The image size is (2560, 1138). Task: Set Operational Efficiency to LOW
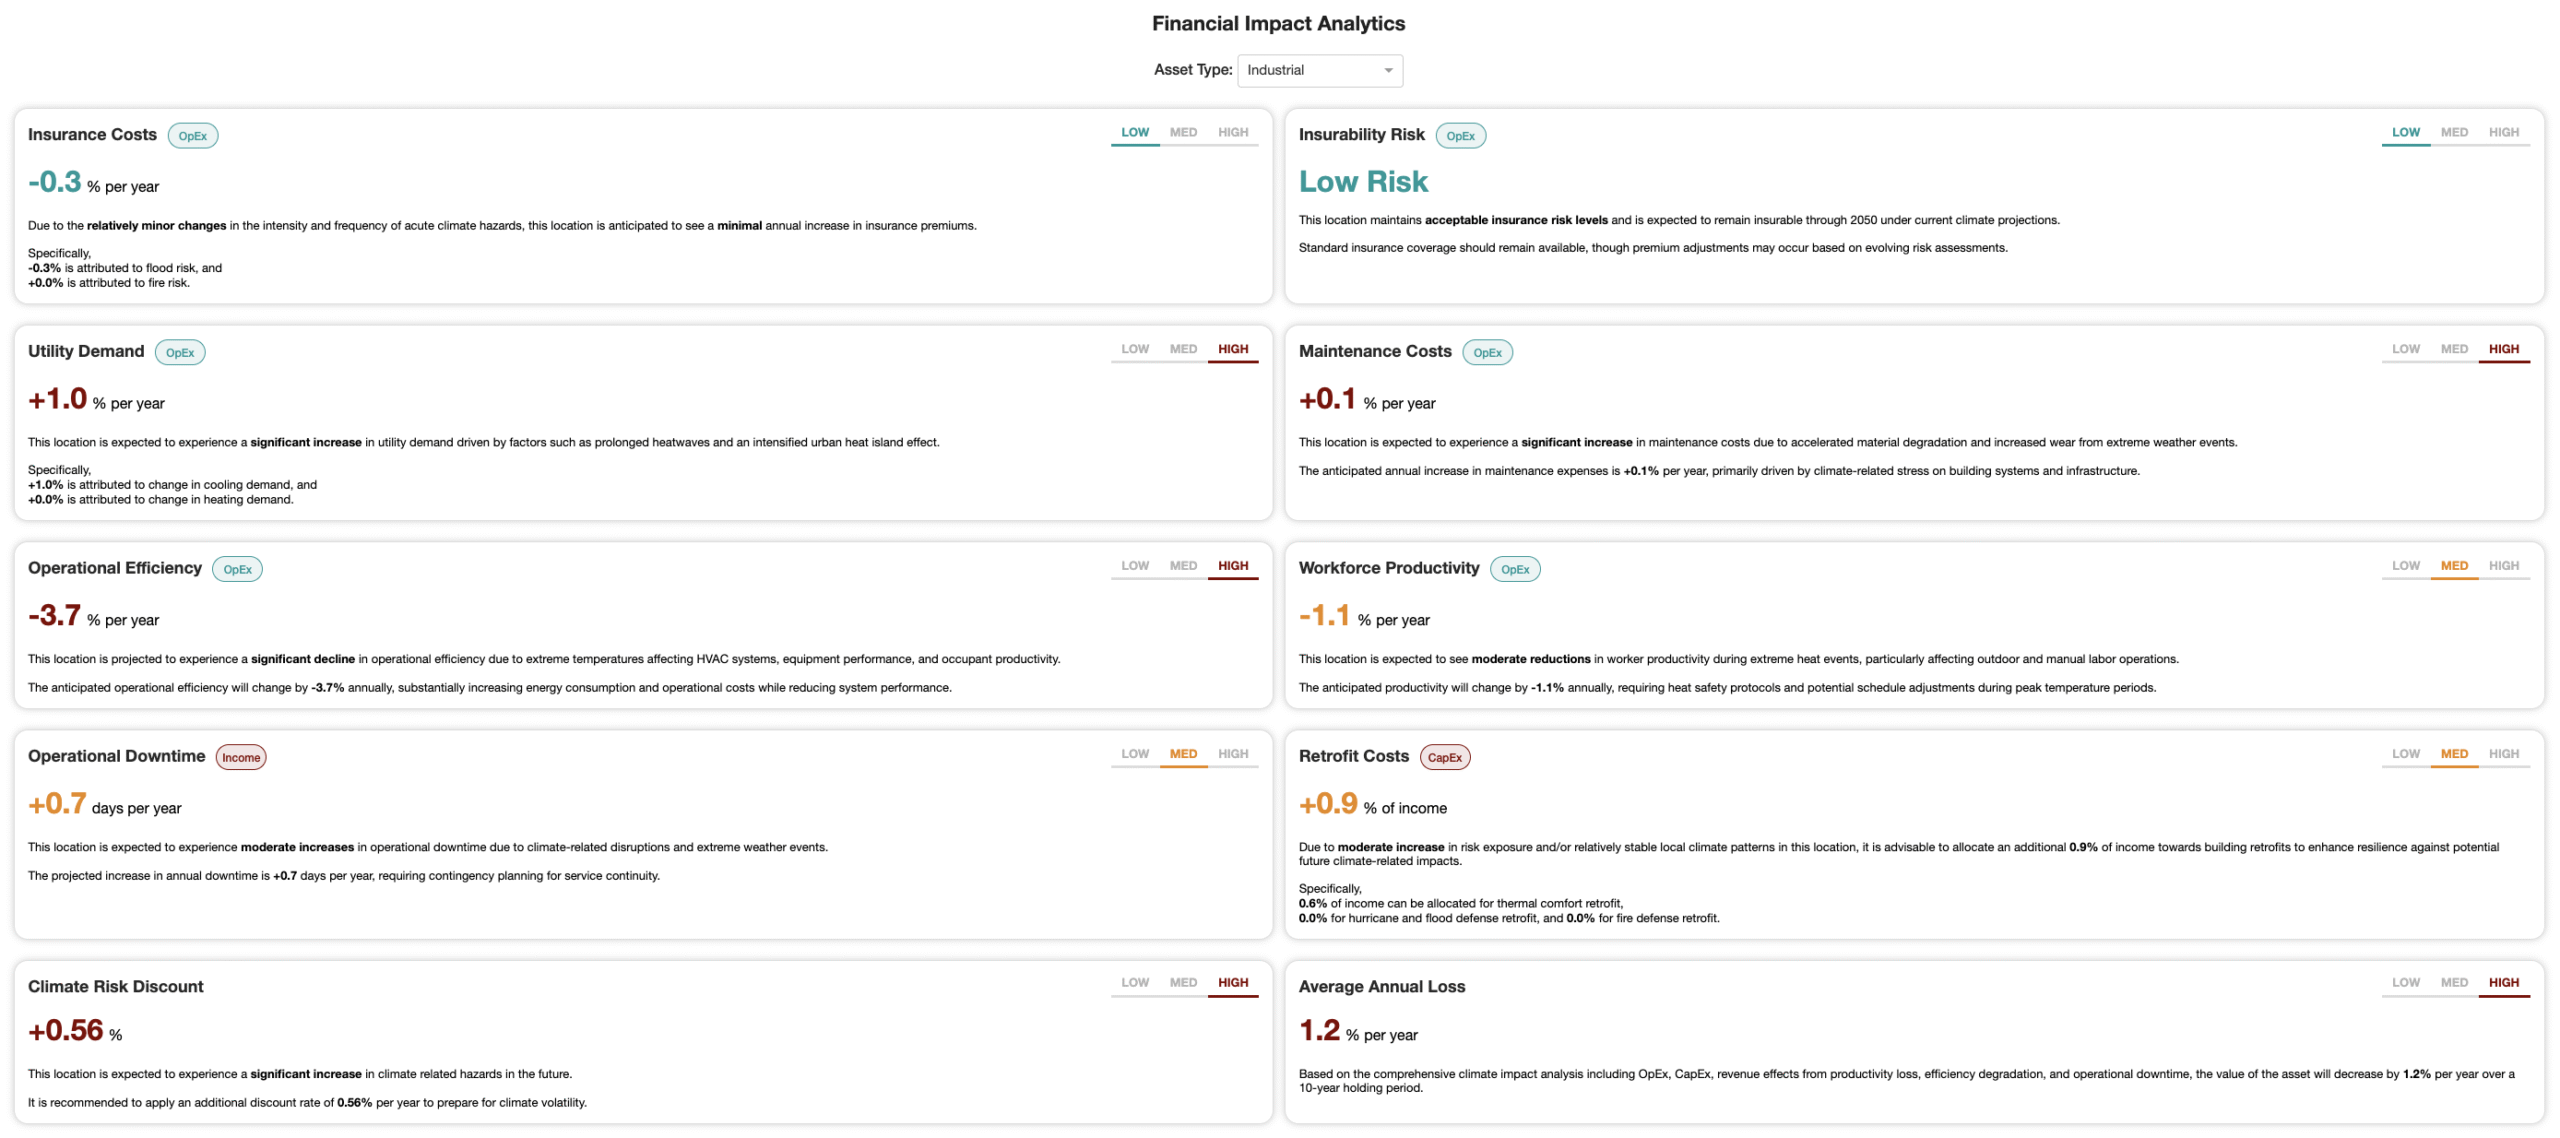(x=1134, y=566)
